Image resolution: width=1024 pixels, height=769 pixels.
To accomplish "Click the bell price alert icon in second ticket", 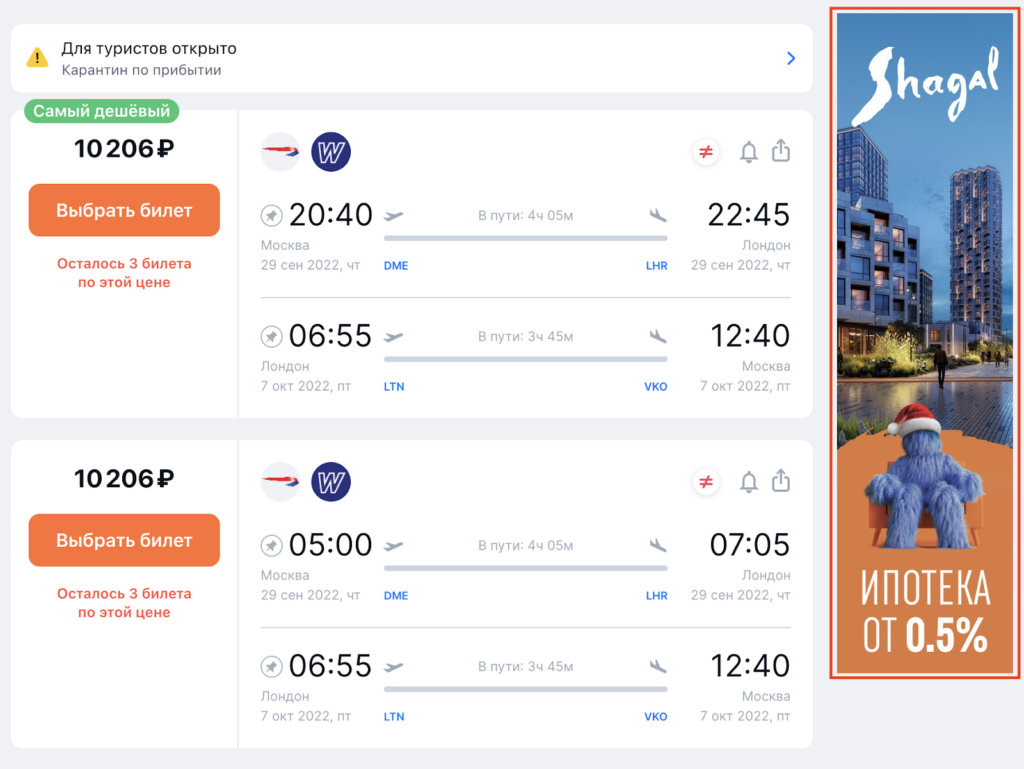I will click(748, 482).
